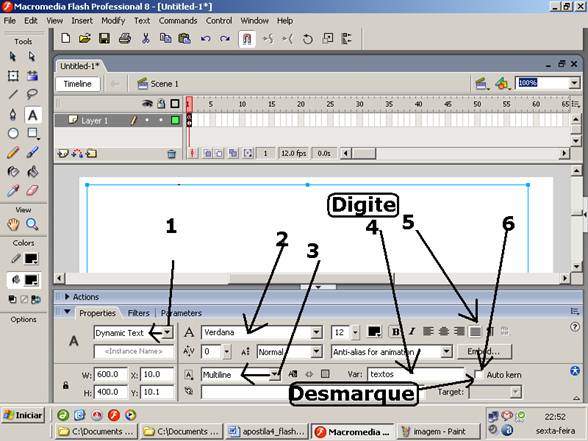The image size is (588, 441).
Task: Select the Hand tool
Action: [x=13, y=225]
